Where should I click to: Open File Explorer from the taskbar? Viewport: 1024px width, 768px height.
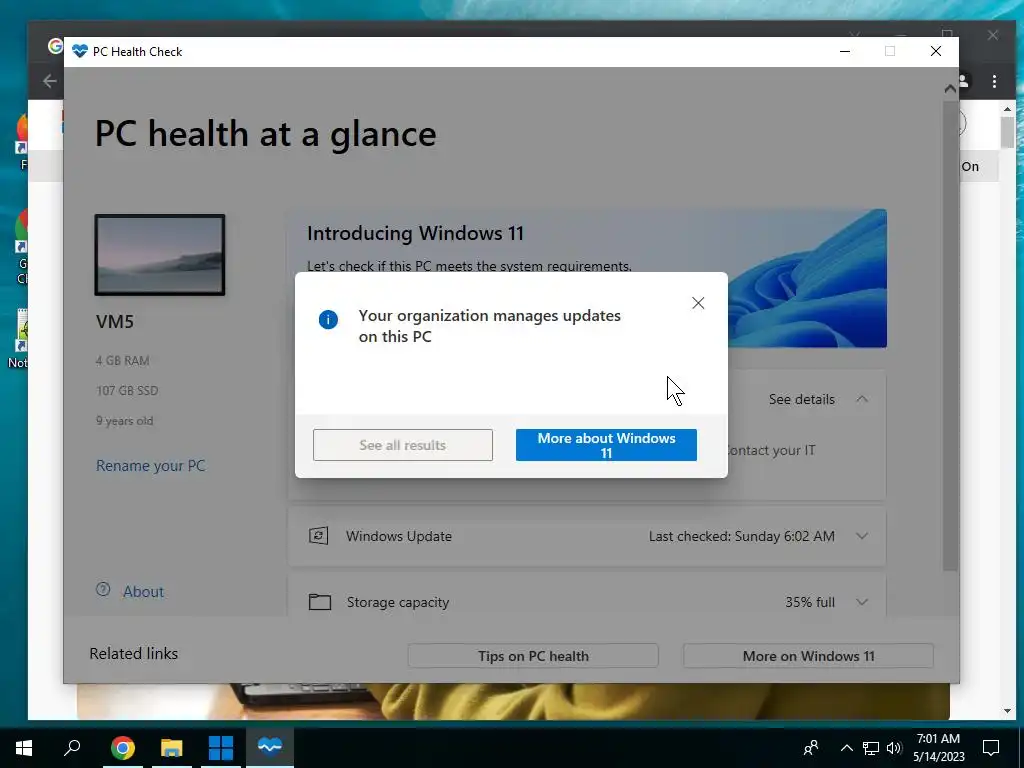172,748
